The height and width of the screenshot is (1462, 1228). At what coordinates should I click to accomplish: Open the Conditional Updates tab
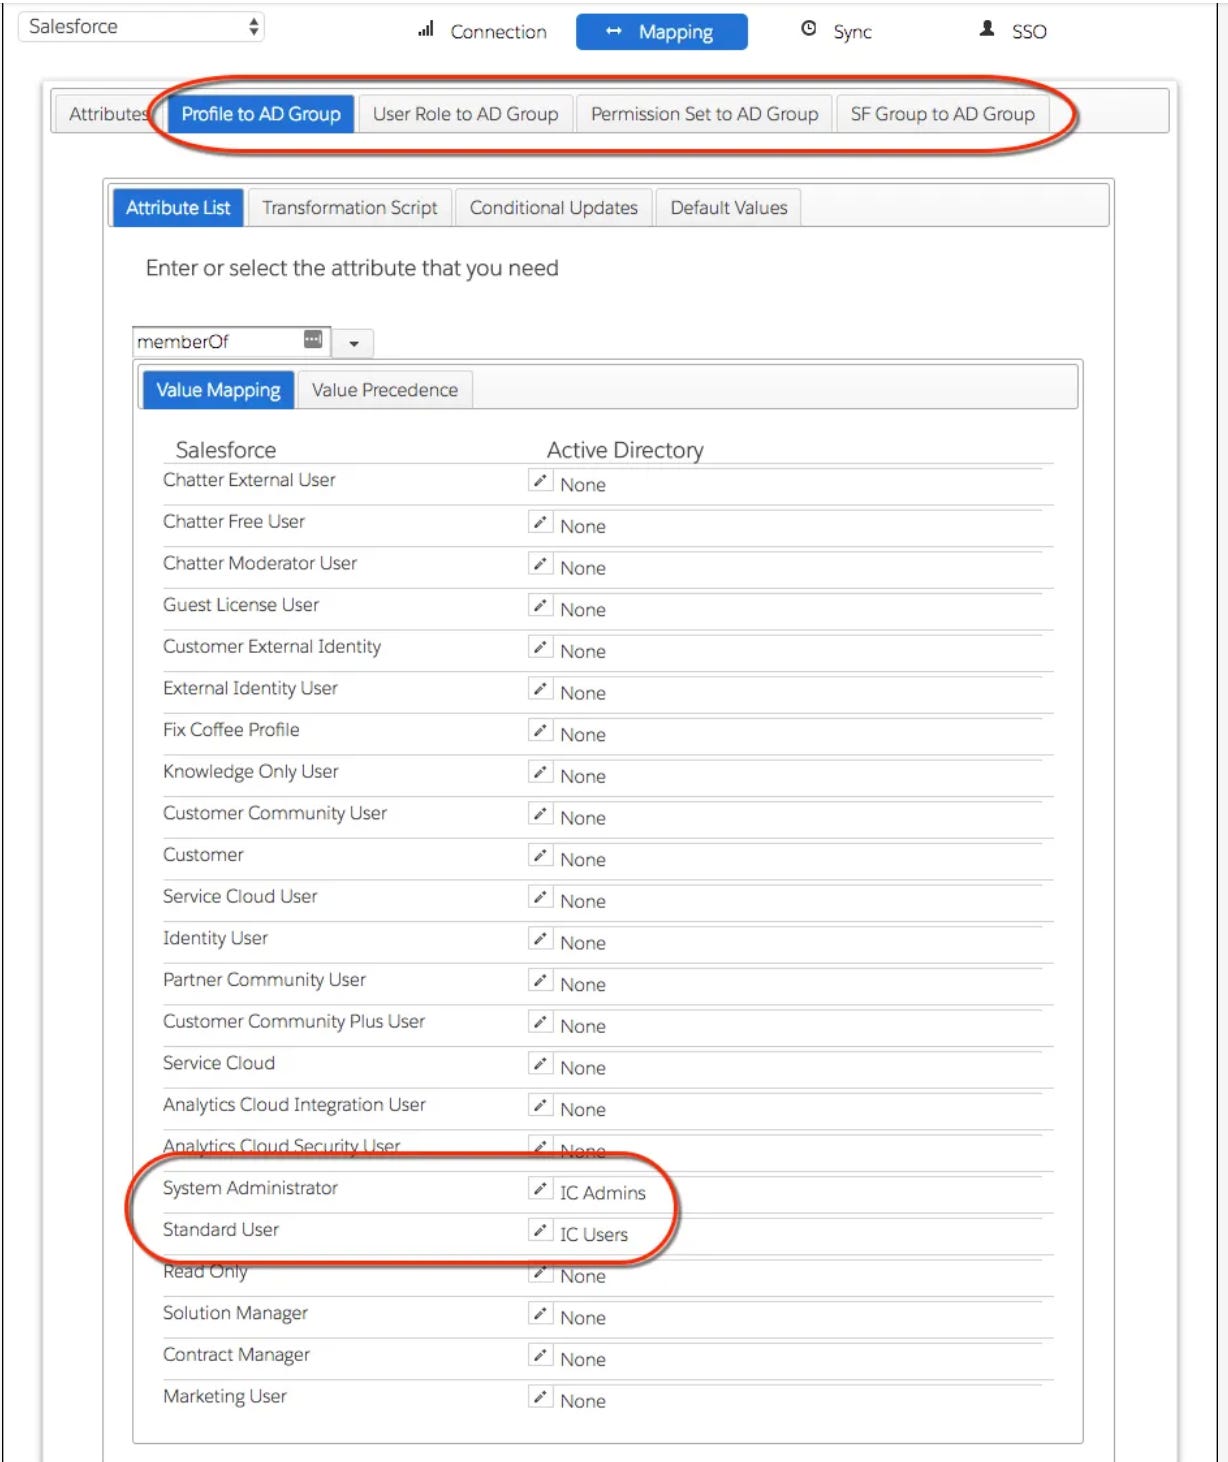click(553, 208)
